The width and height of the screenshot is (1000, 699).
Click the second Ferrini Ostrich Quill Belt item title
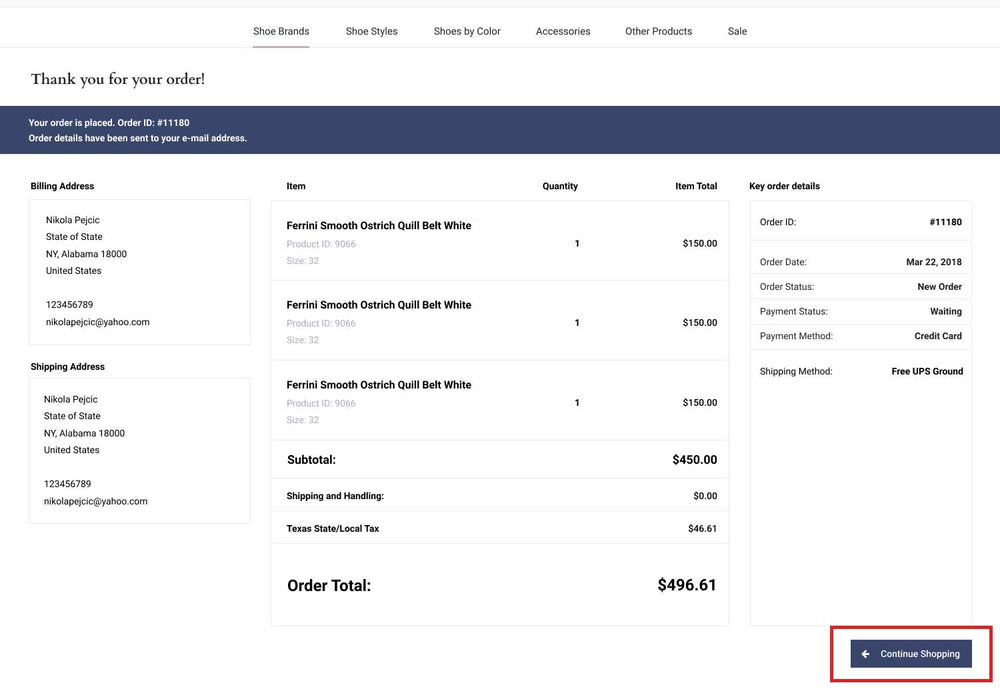pyautogui.click(x=379, y=305)
